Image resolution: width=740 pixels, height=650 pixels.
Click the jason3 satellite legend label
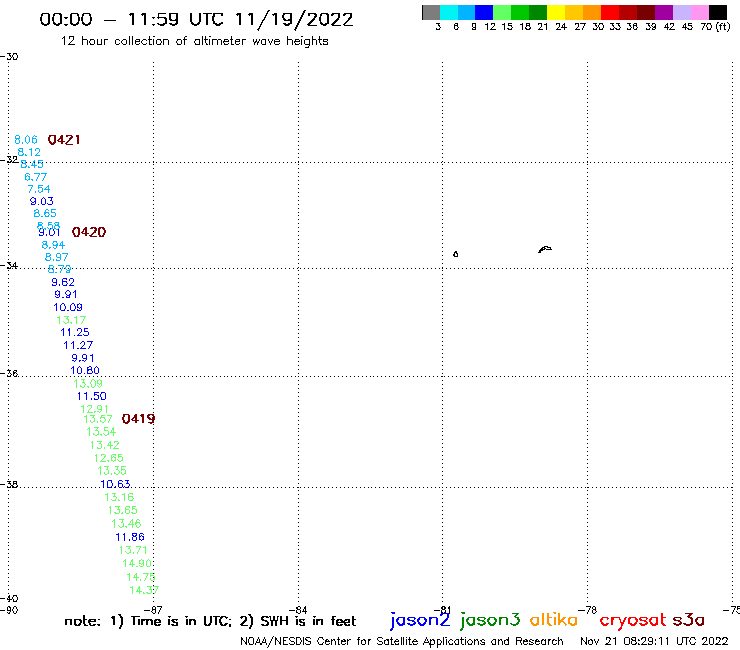tap(490, 620)
